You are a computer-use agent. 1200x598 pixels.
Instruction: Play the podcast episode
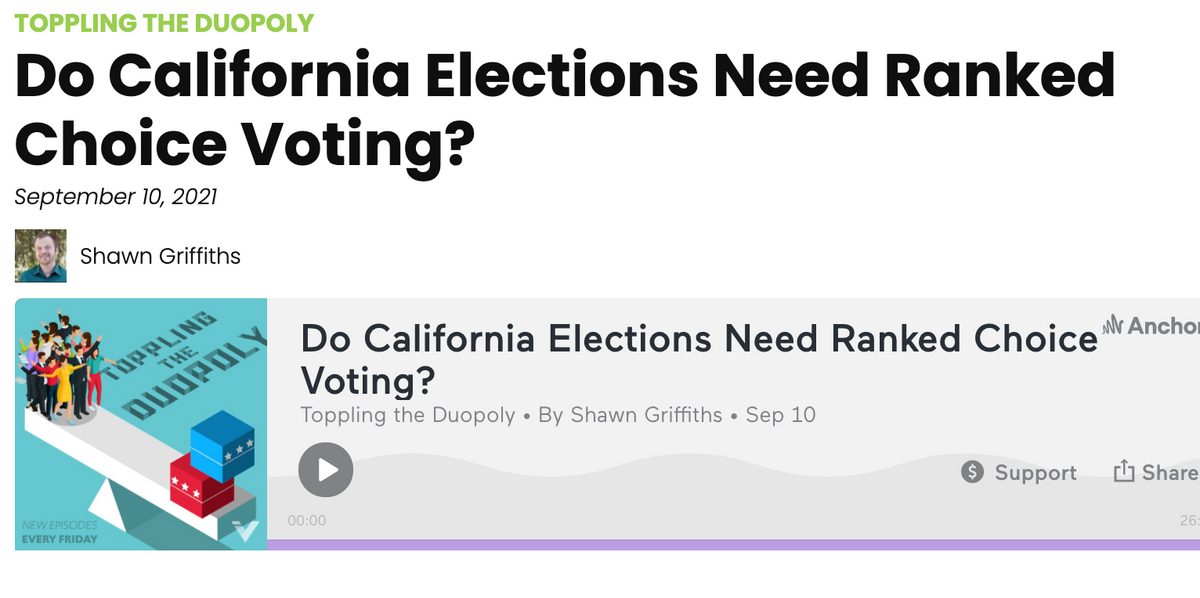[x=326, y=469]
